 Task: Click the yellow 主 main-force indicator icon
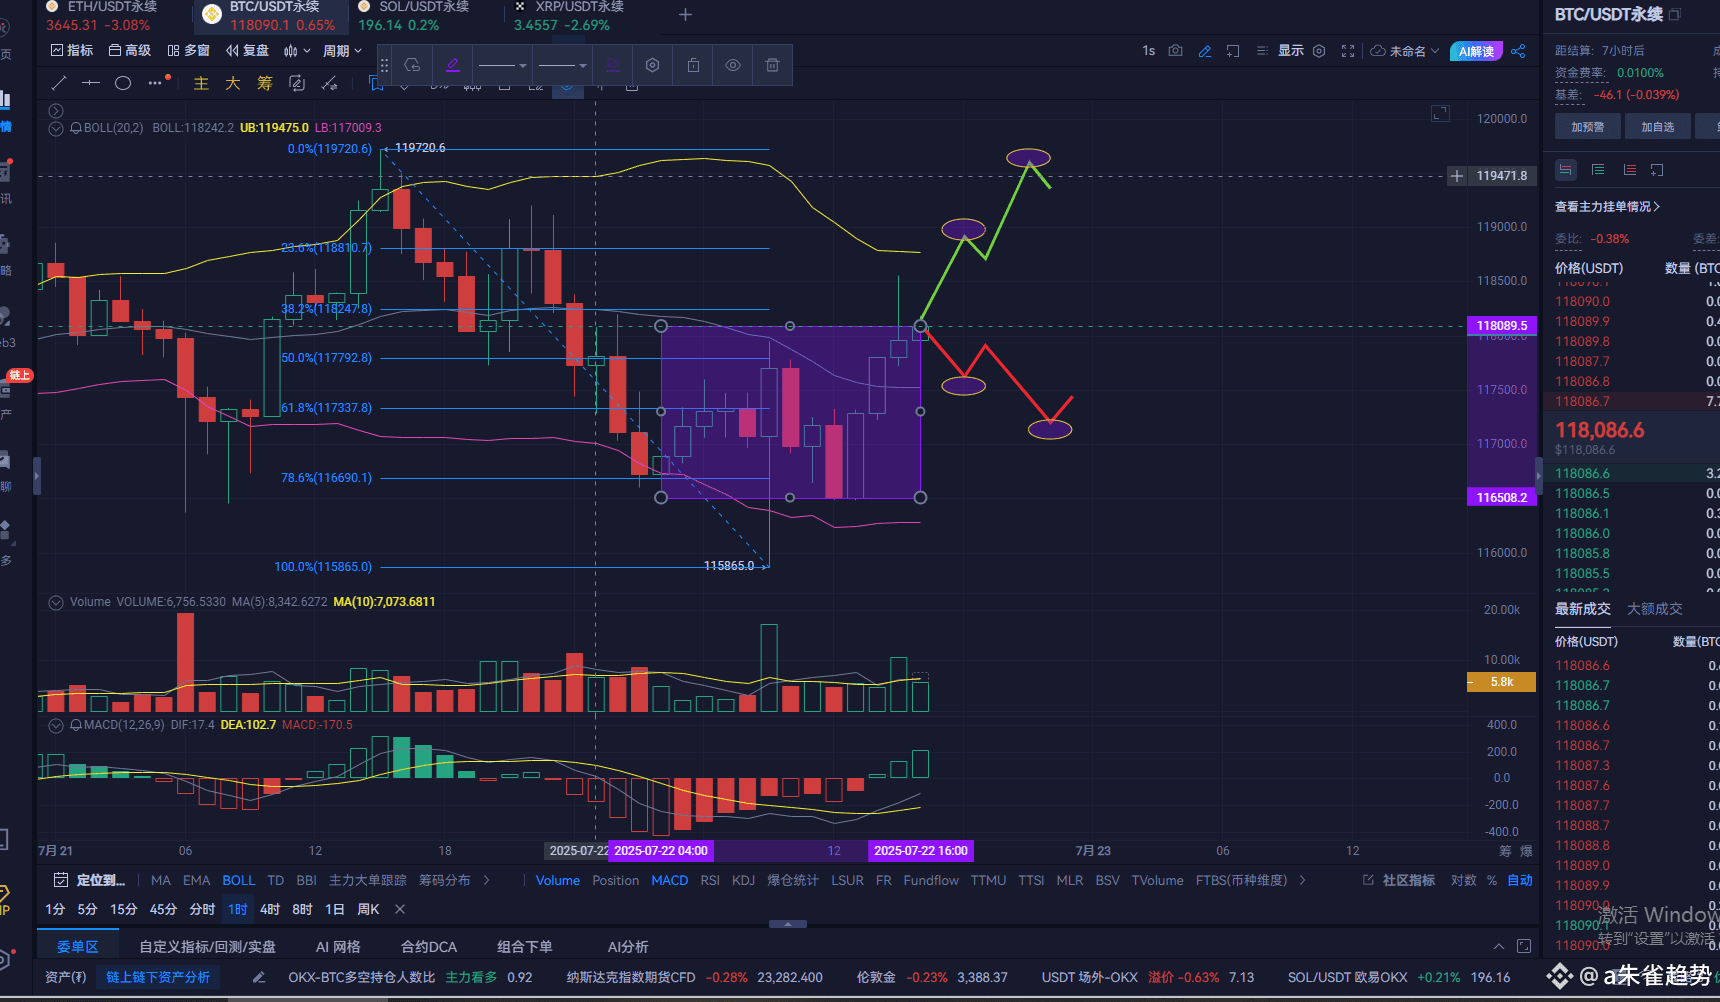coord(201,83)
